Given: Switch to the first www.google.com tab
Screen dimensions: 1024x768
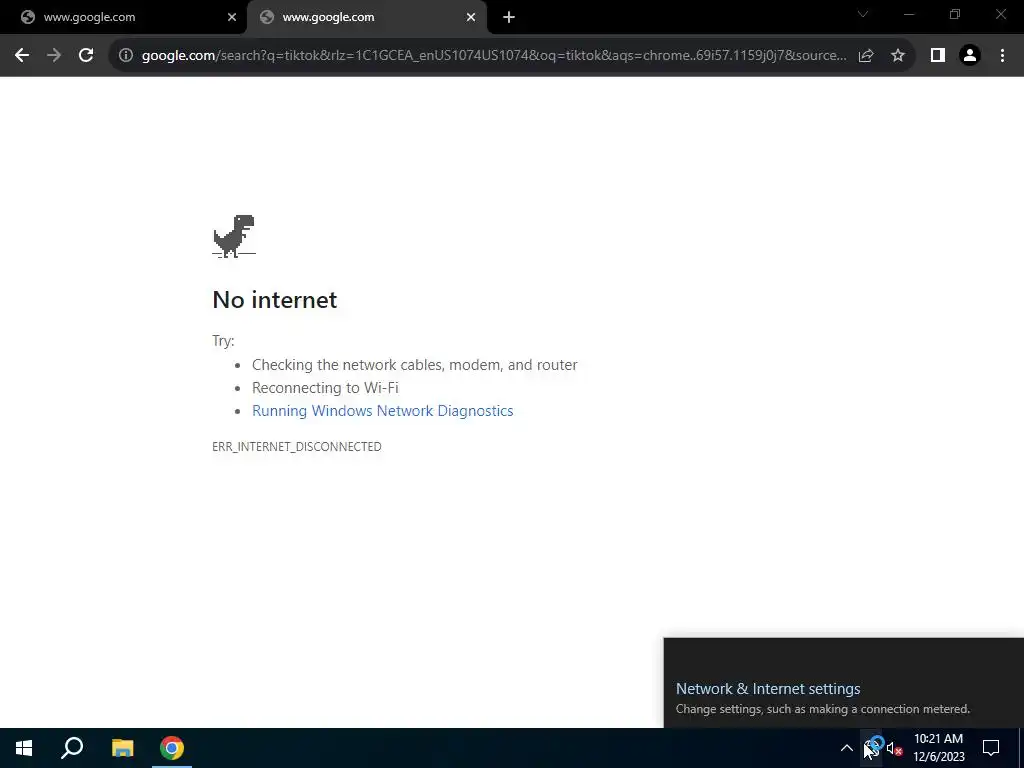Looking at the screenshot, I should pos(124,17).
